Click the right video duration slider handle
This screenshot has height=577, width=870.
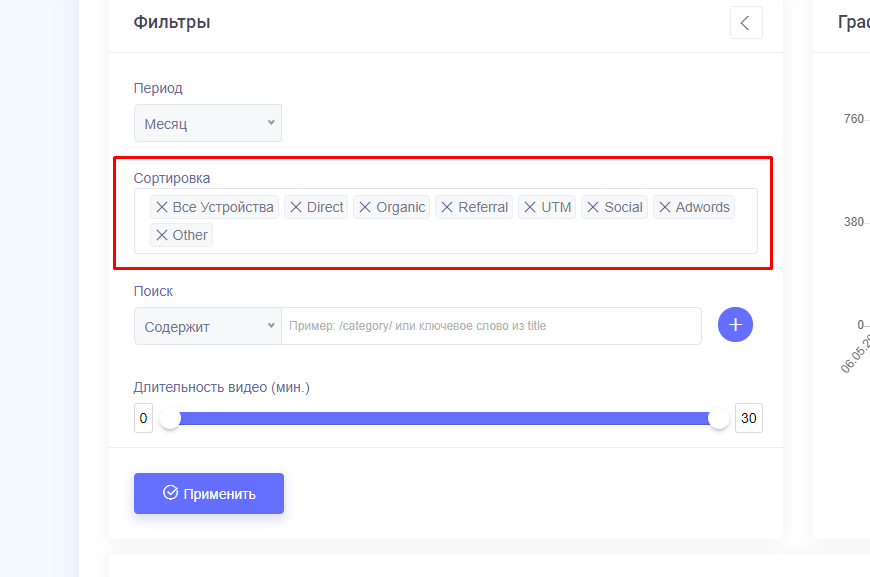click(719, 419)
